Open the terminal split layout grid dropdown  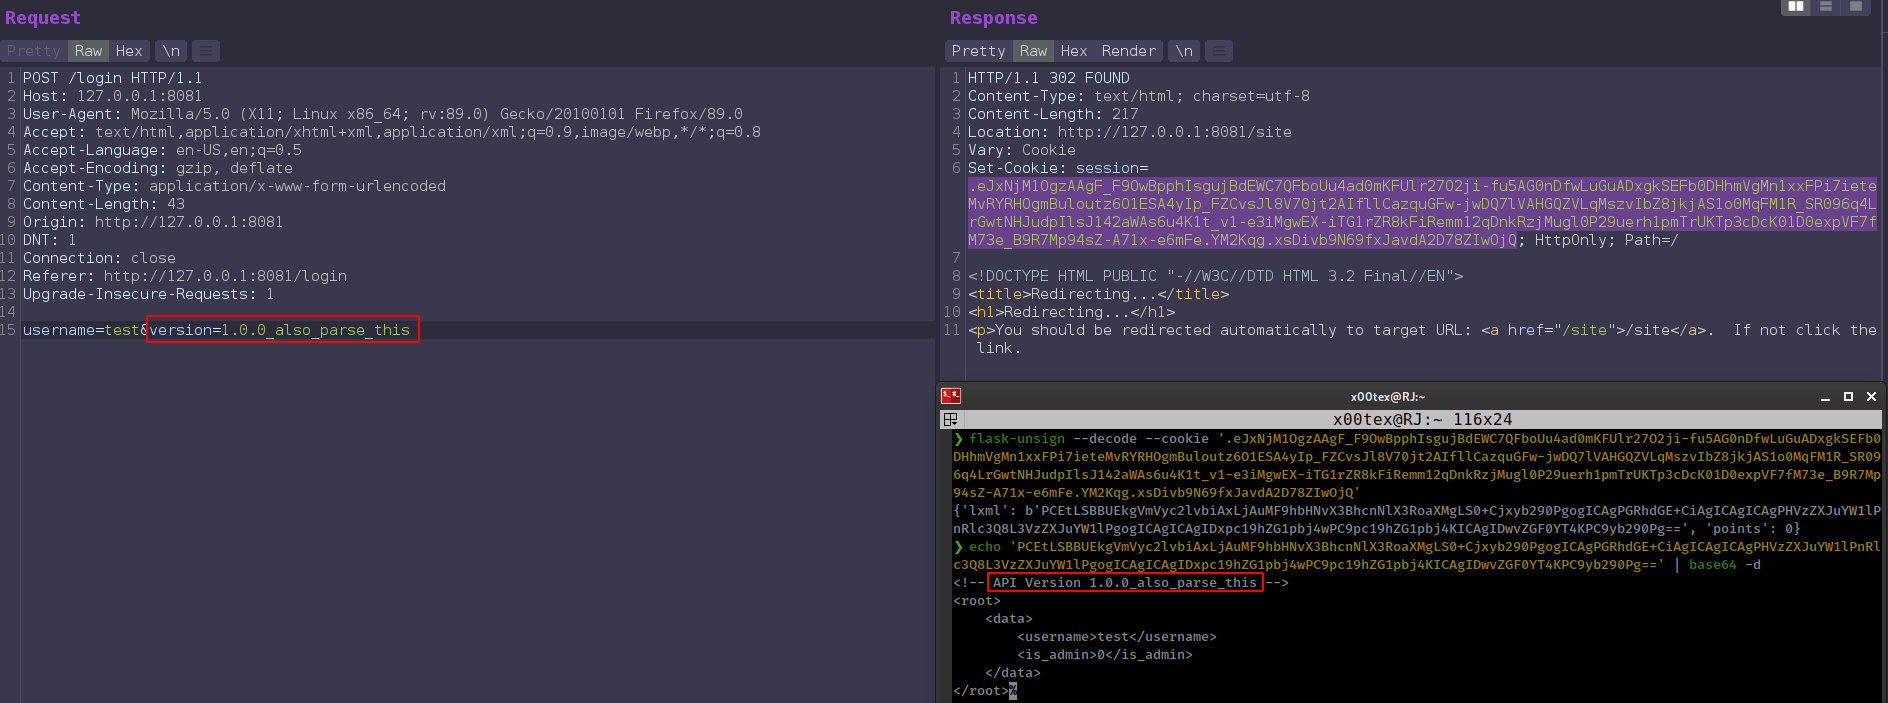tap(951, 420)
